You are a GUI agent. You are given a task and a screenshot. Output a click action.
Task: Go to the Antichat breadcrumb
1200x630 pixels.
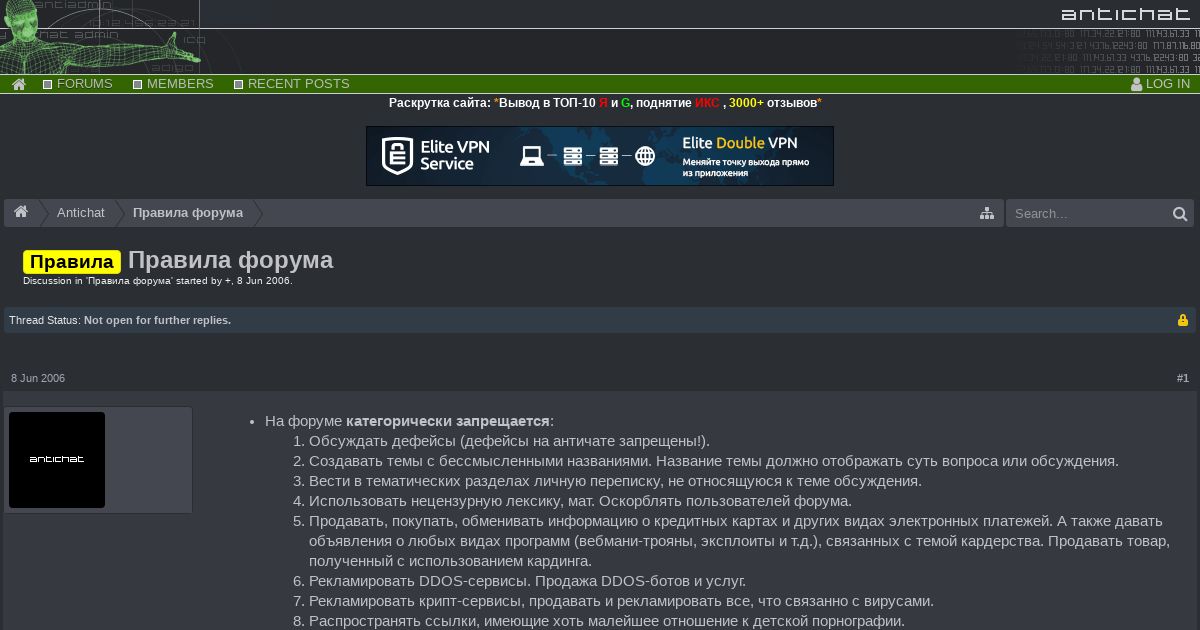click(81, 213)
